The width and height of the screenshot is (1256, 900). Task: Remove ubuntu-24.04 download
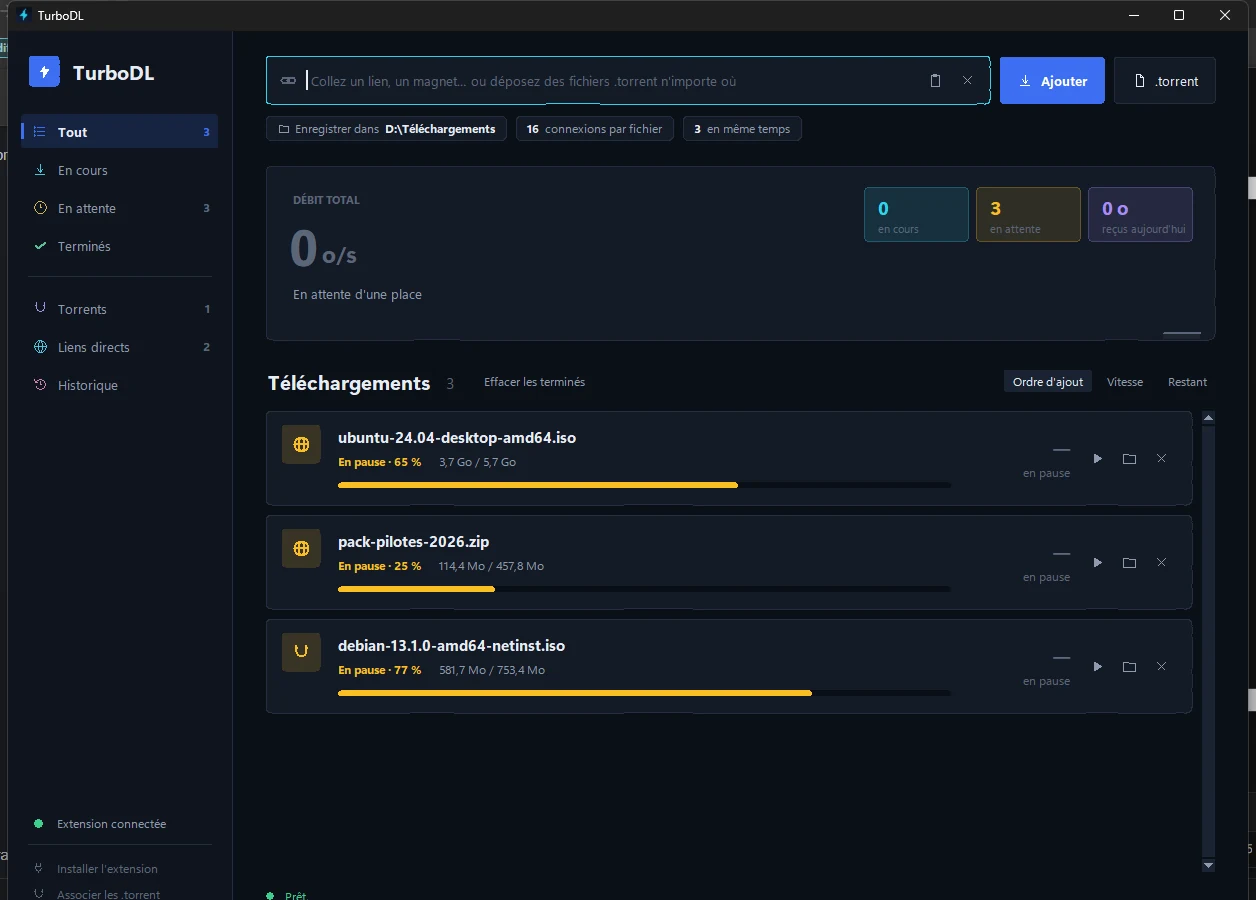coord(1161,458)
